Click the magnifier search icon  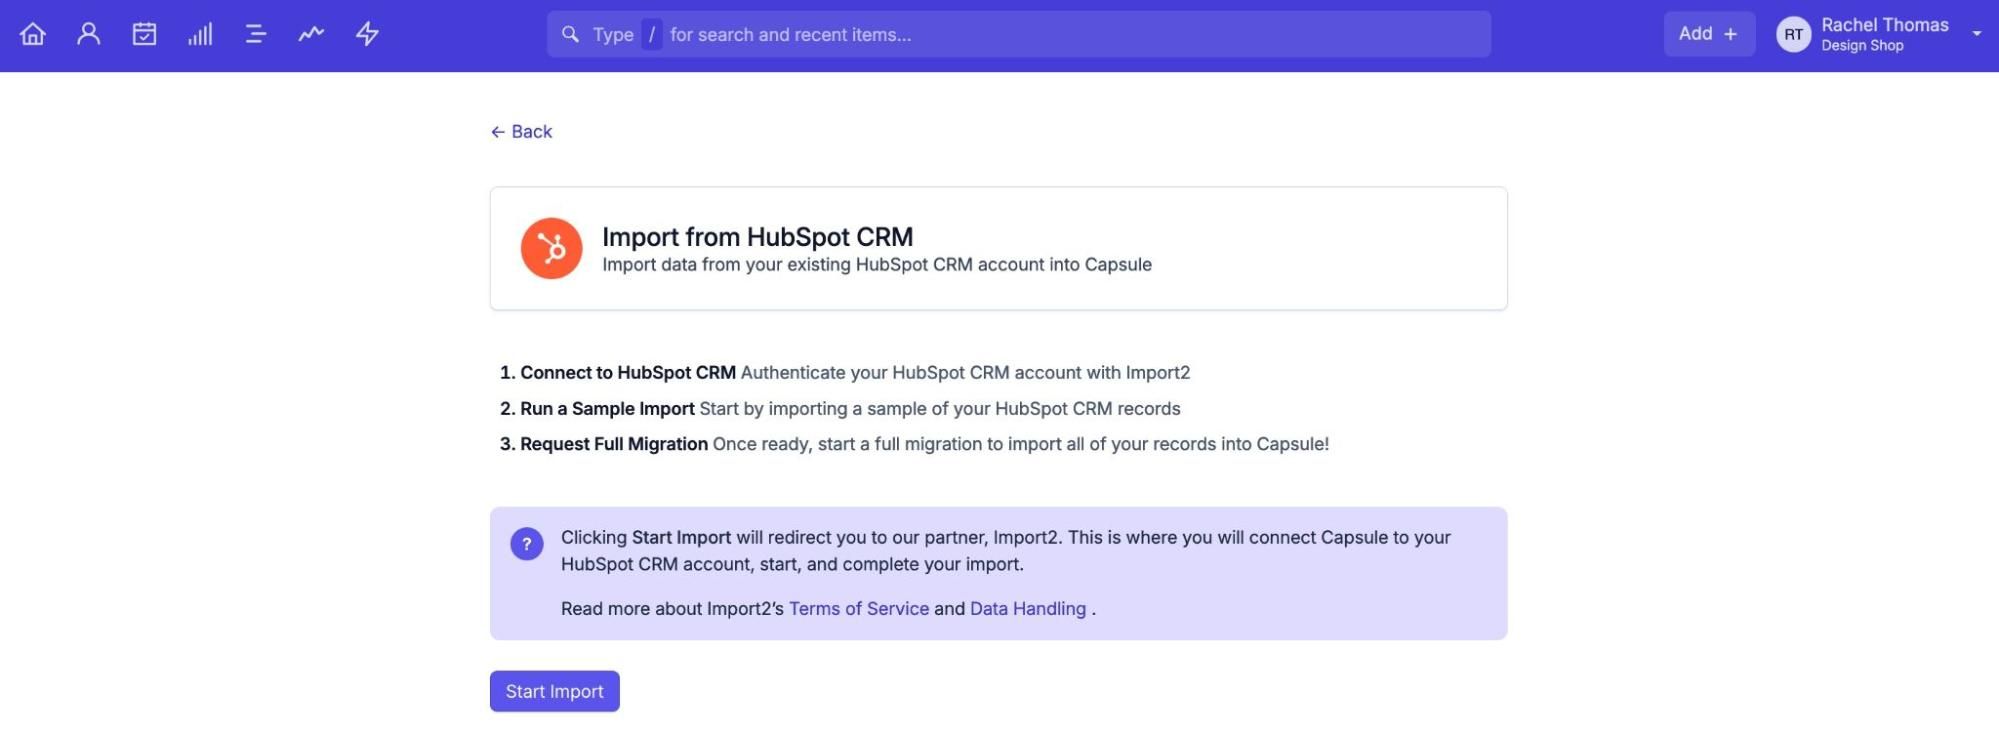tap(570, 34)
